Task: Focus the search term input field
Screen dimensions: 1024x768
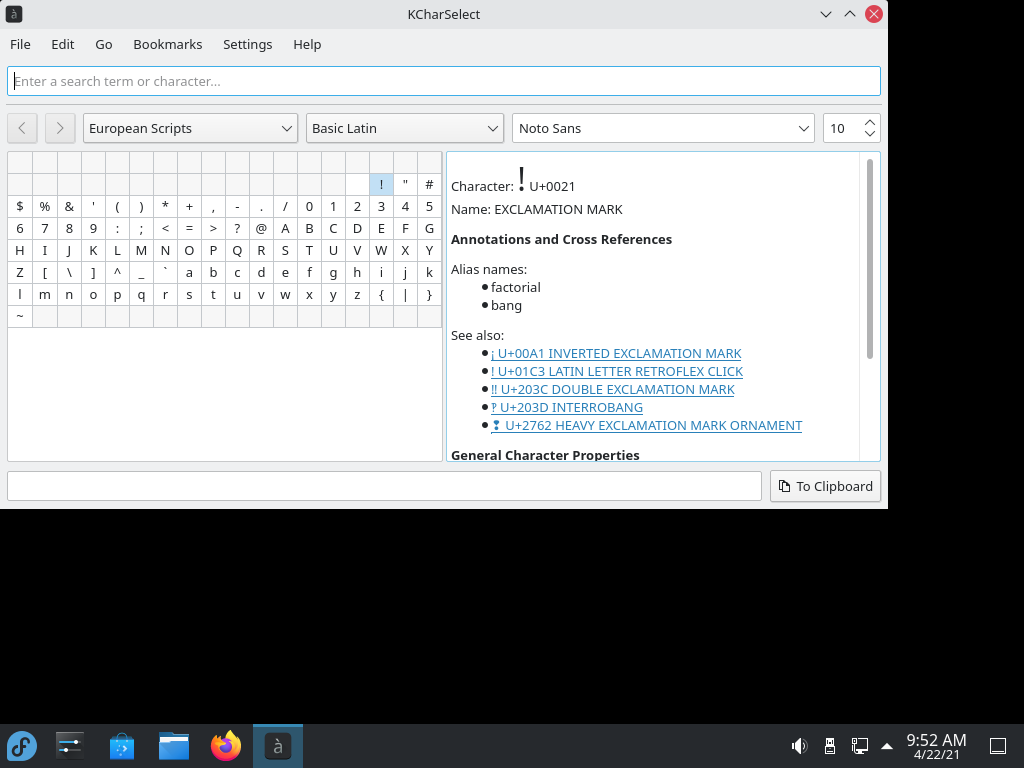Action: [x=444, y=81]
